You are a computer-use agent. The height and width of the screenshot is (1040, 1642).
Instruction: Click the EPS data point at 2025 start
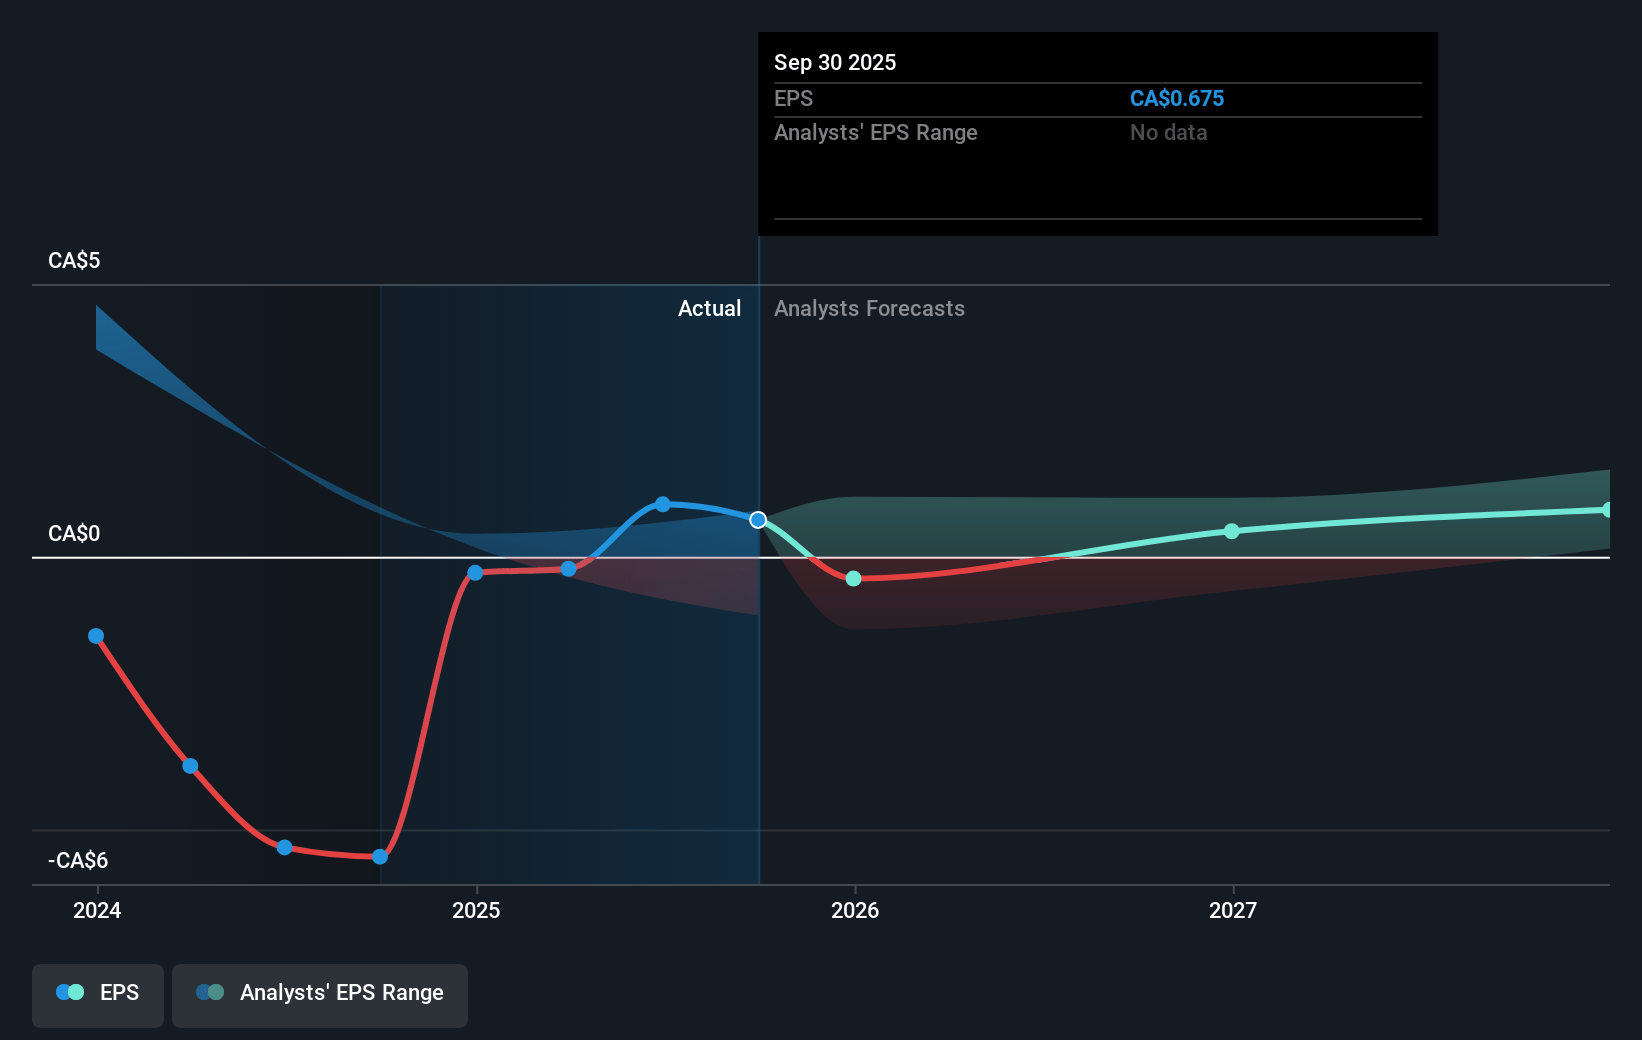[x=475, y=573]
